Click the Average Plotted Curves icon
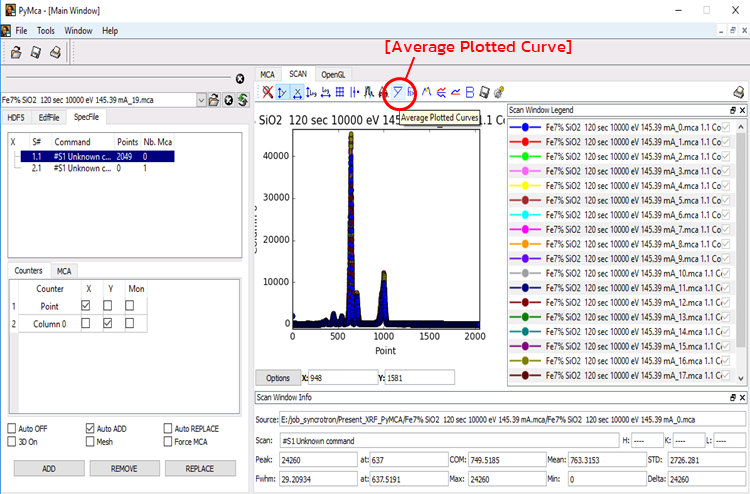Screen dimensions: 750x494 397,92
